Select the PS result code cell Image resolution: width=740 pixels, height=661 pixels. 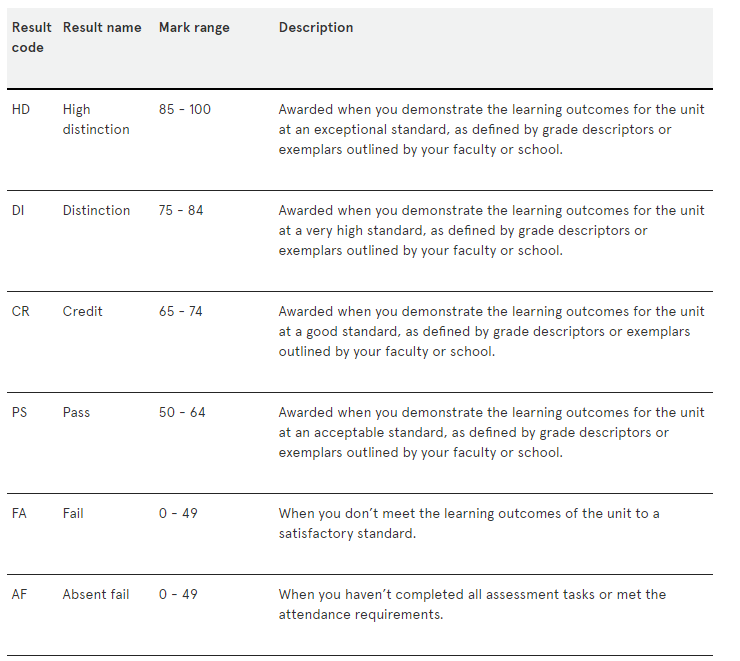coord(20,412)
